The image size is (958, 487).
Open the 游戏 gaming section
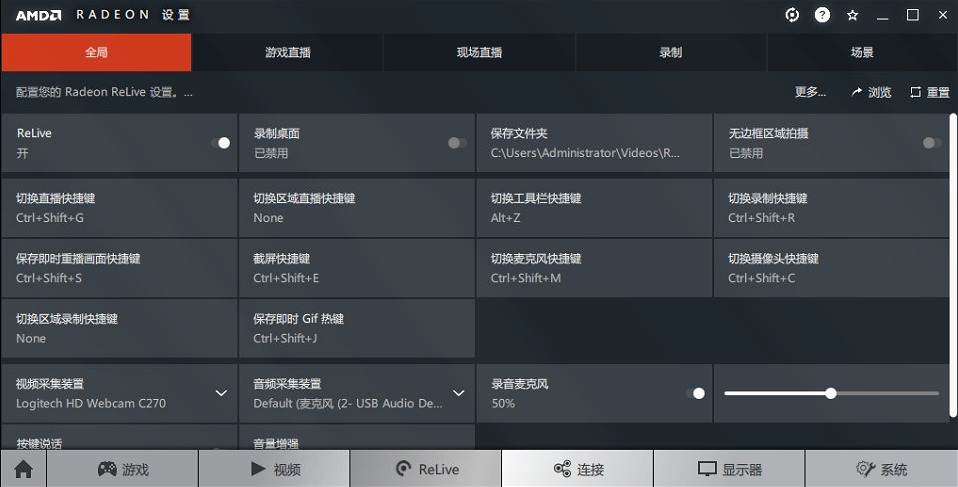pyautogui.click(x=123, y=469)
